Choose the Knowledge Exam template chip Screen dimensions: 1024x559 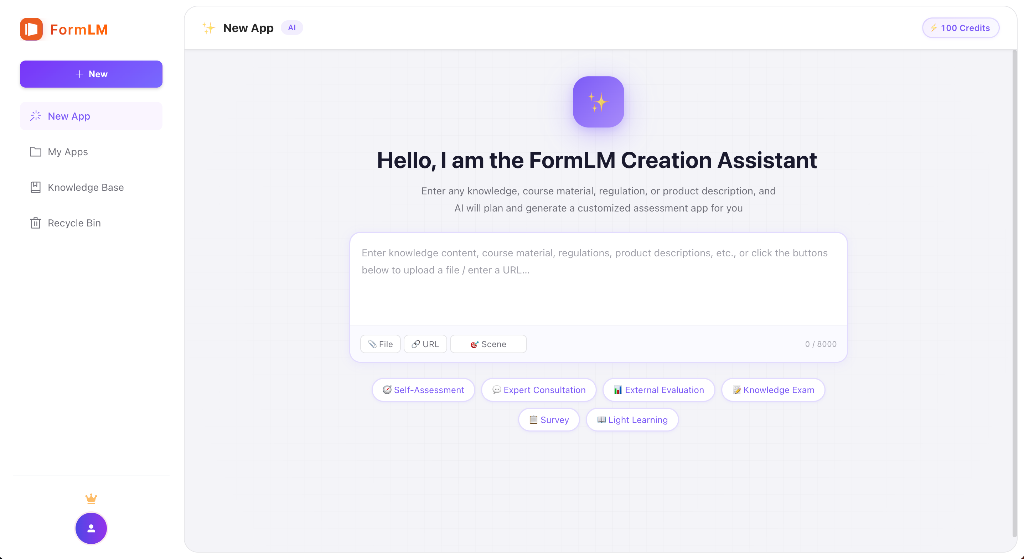[x=773, y=390]
